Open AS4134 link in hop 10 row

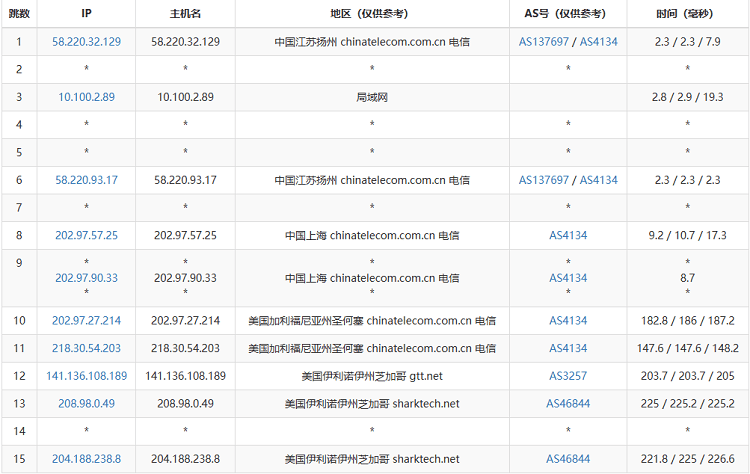tap(568, 320)
